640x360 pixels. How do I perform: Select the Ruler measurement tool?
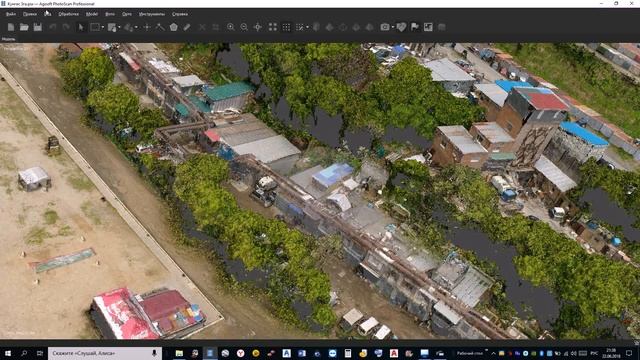pos(187,27)
